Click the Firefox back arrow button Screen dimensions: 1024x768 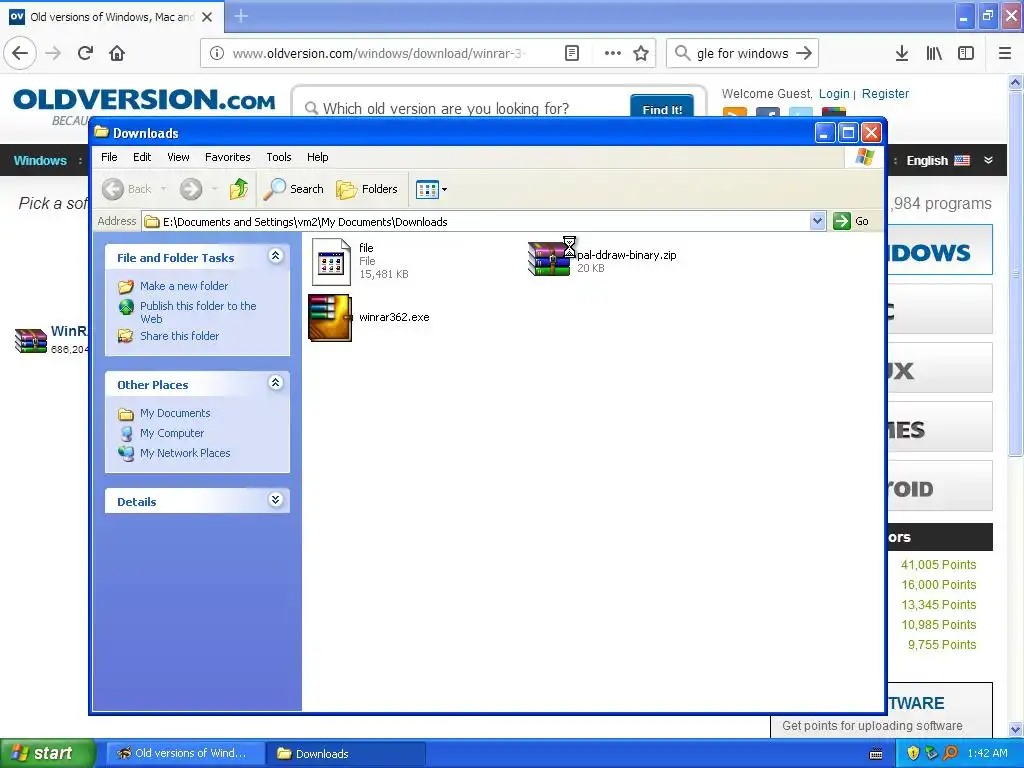pyautogui.click(x=20, y=53)
